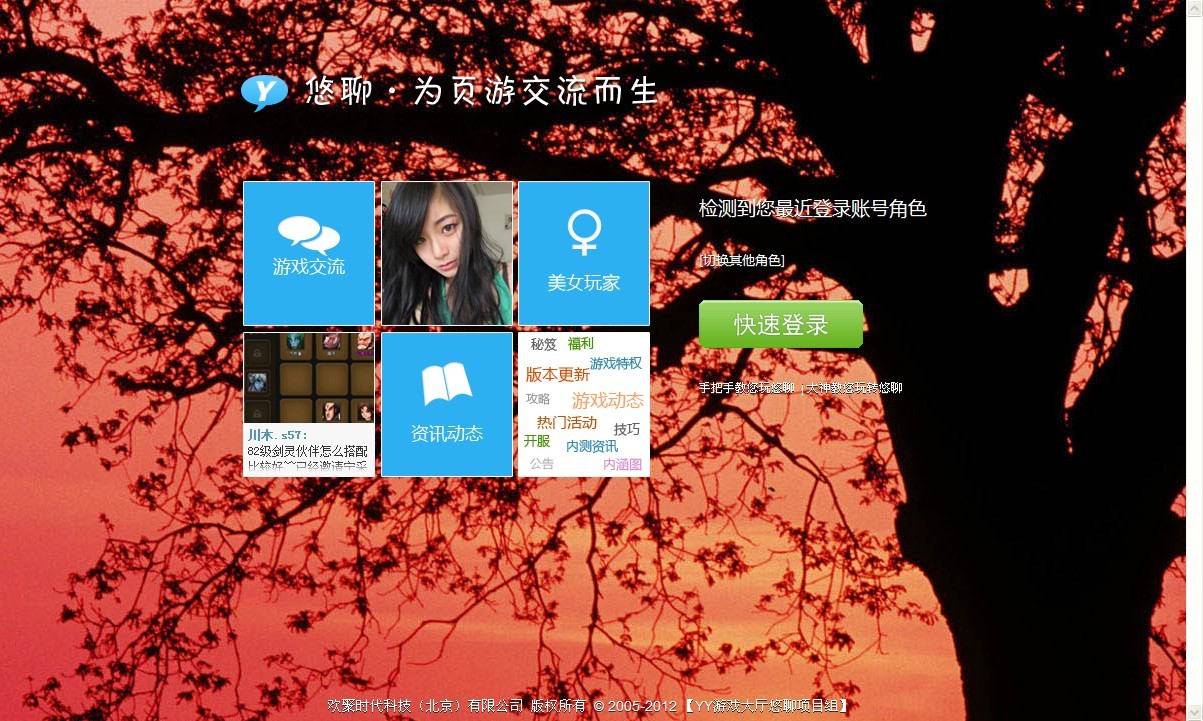Click the pink 内涵图 tag
Screen dimensions: 1203x721
point(624,464)
